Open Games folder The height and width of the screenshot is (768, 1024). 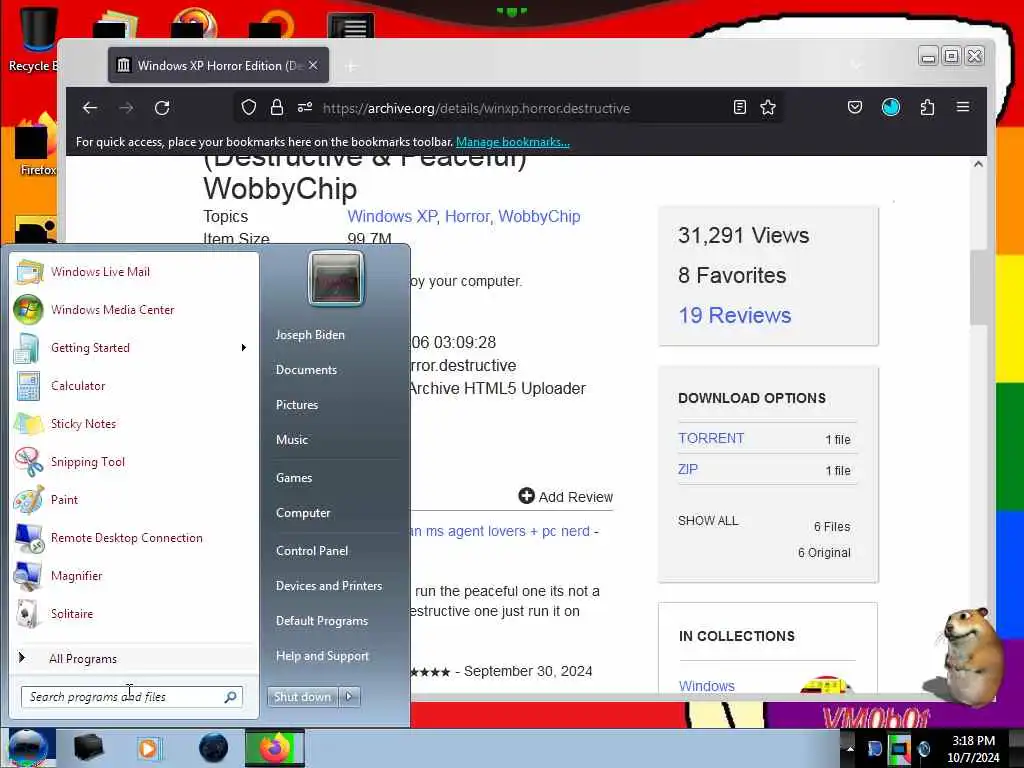[x=294, y=478]
